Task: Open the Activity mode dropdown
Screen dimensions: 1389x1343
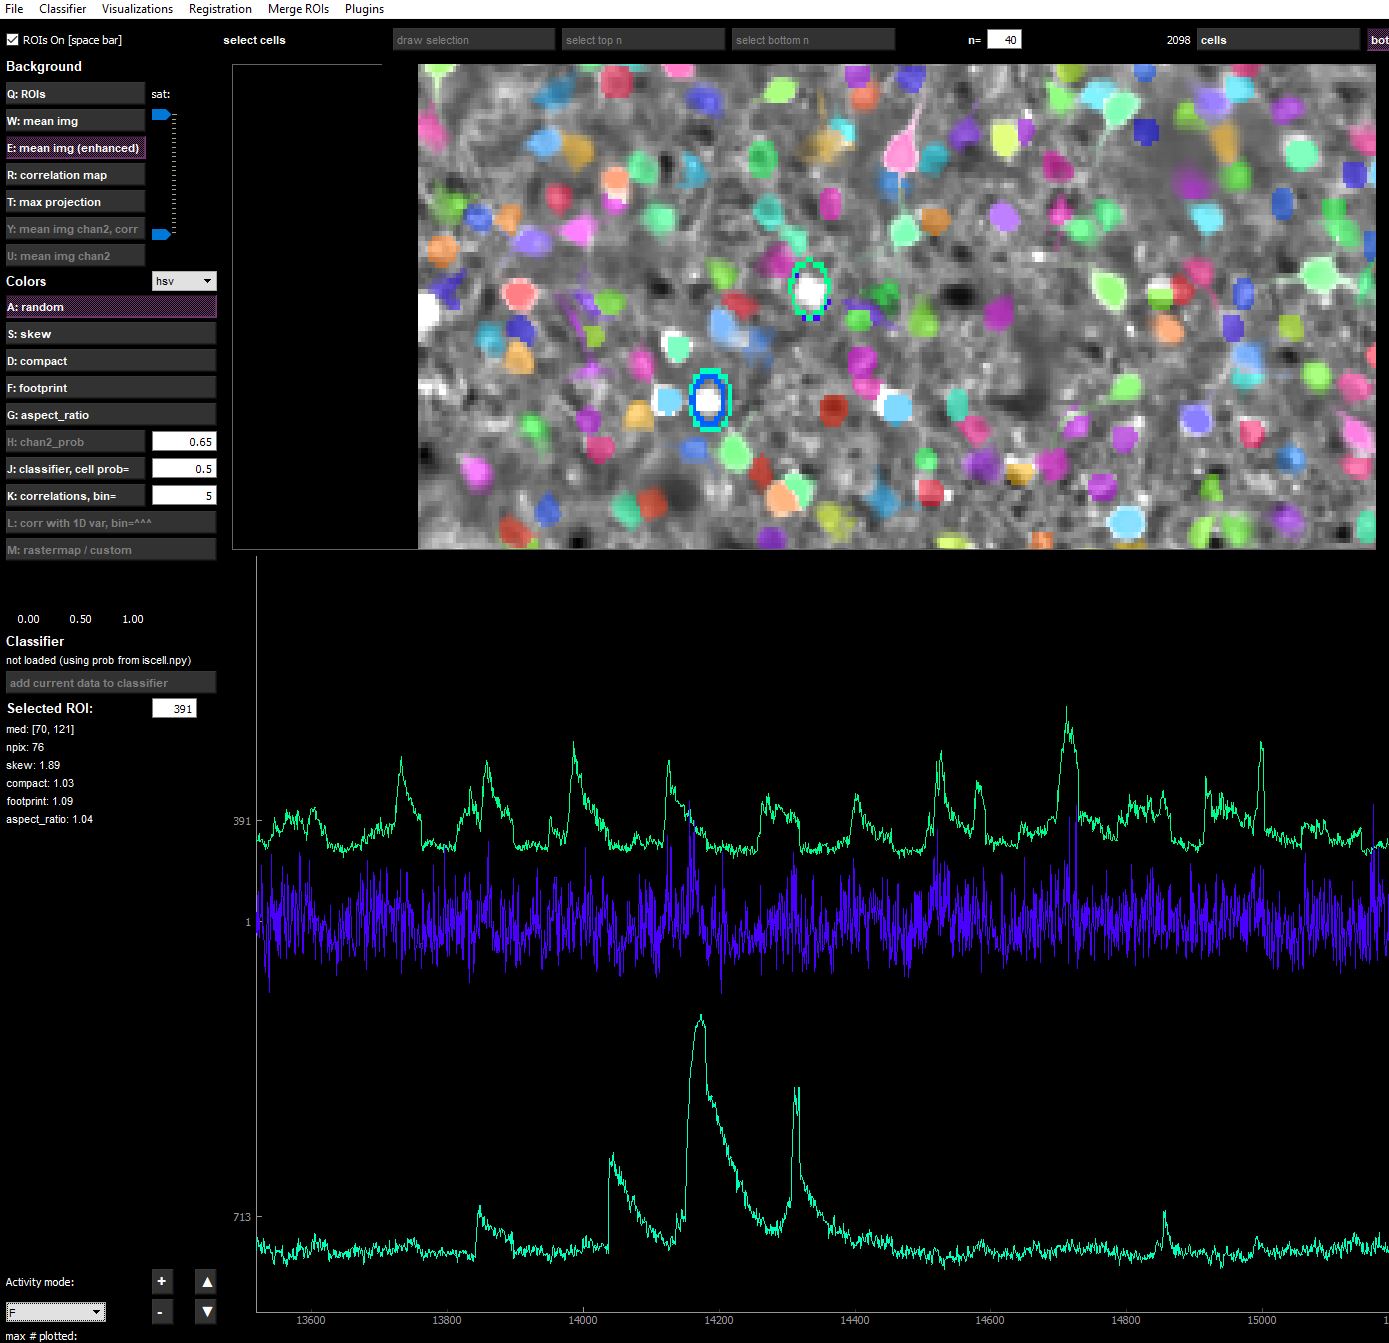Action: click(55, 1311)
